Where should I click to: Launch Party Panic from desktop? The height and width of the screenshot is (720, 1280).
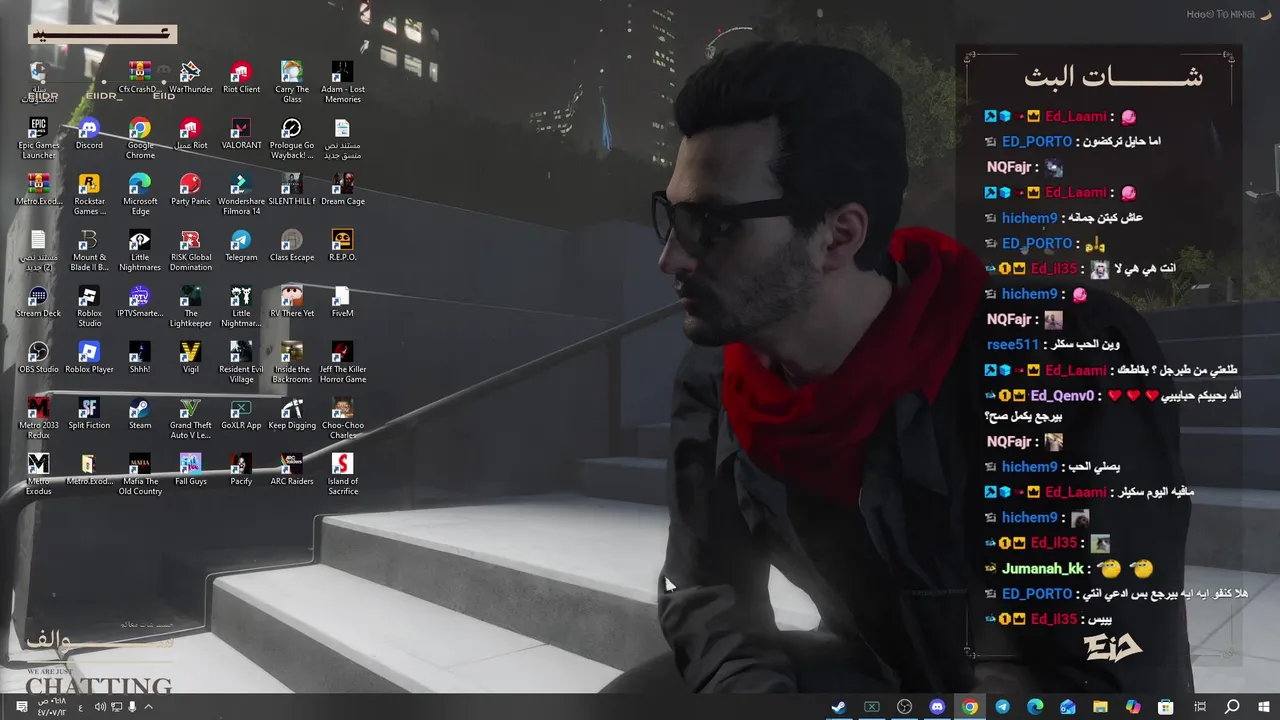pos(190,190)
